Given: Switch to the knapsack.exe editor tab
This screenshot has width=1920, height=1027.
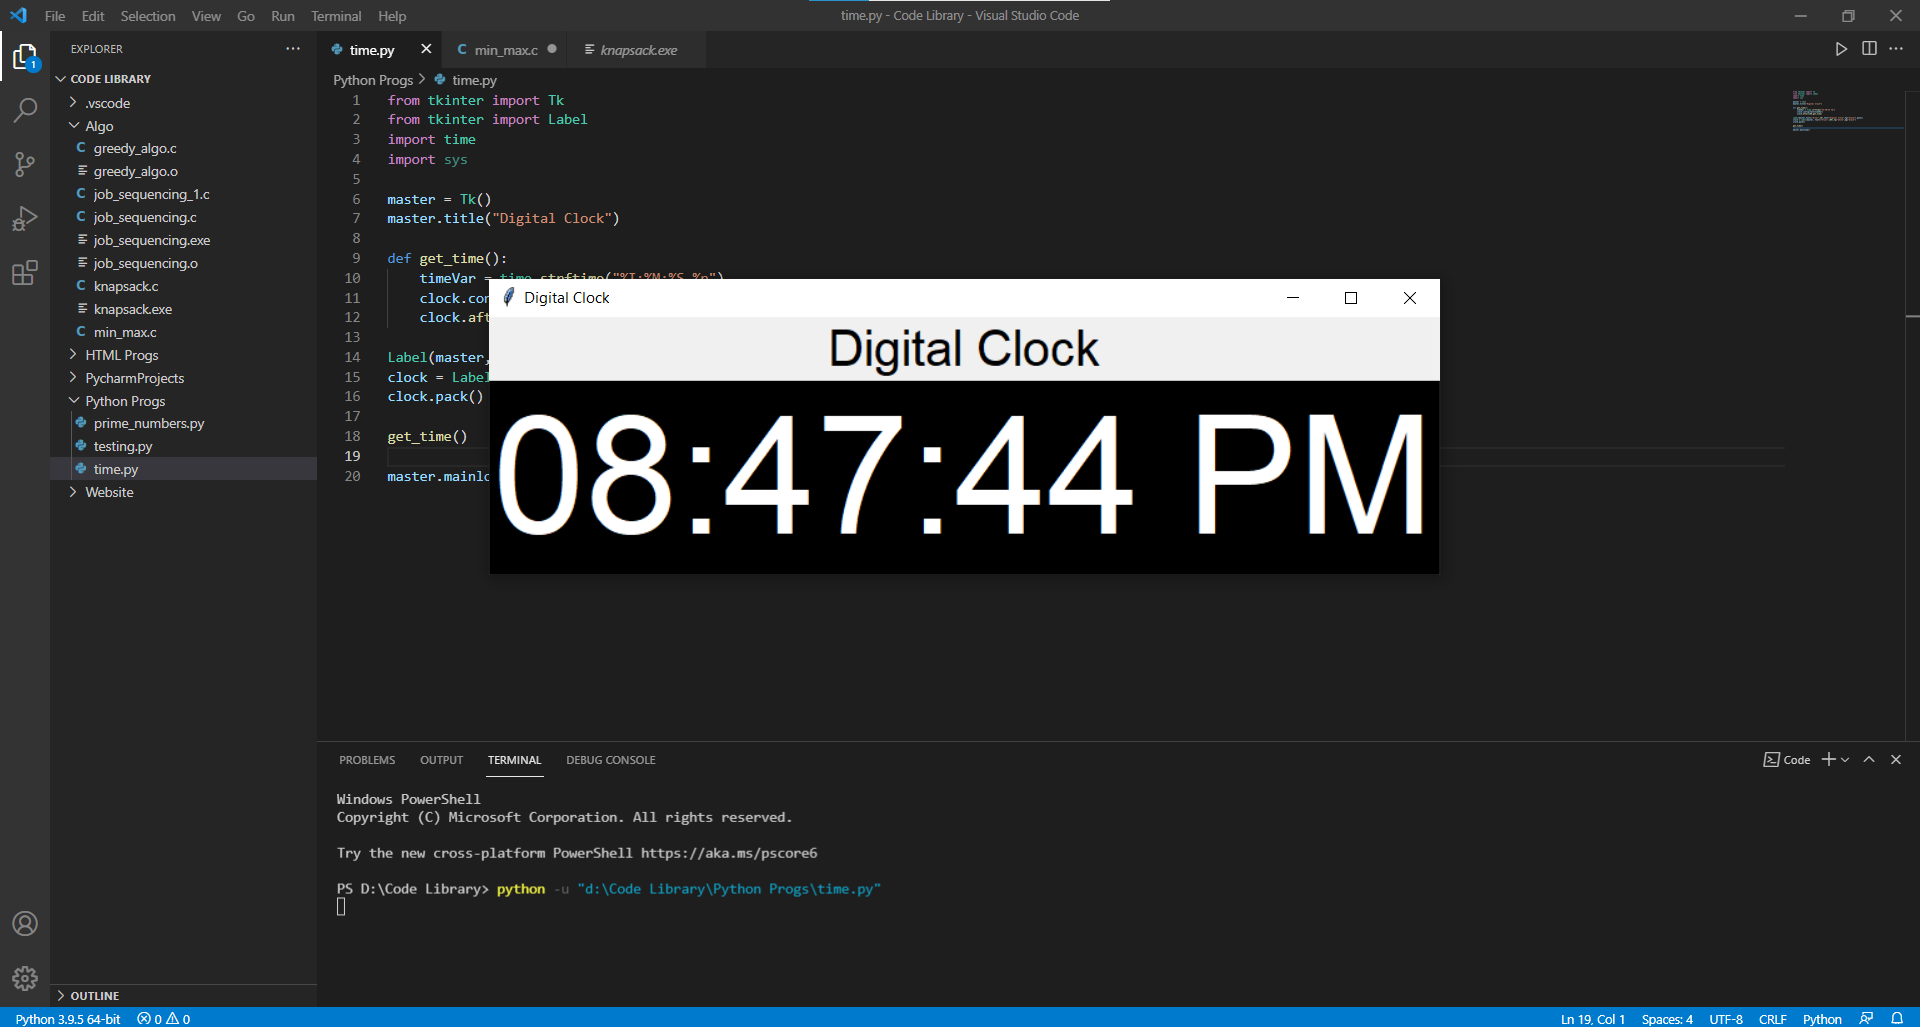Looking at the screenshot, I should 638,50.
